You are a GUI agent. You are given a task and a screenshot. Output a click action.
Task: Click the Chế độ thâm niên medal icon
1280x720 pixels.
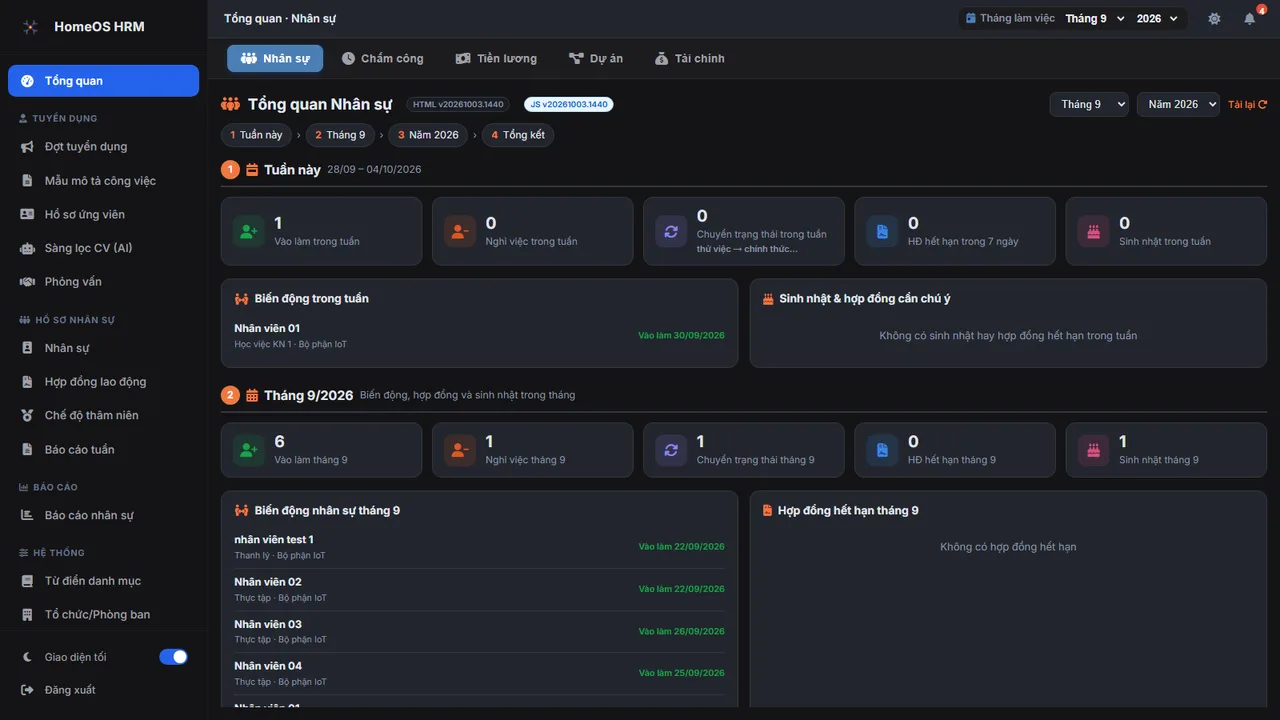pyautogui.click(x=27, y=416)
